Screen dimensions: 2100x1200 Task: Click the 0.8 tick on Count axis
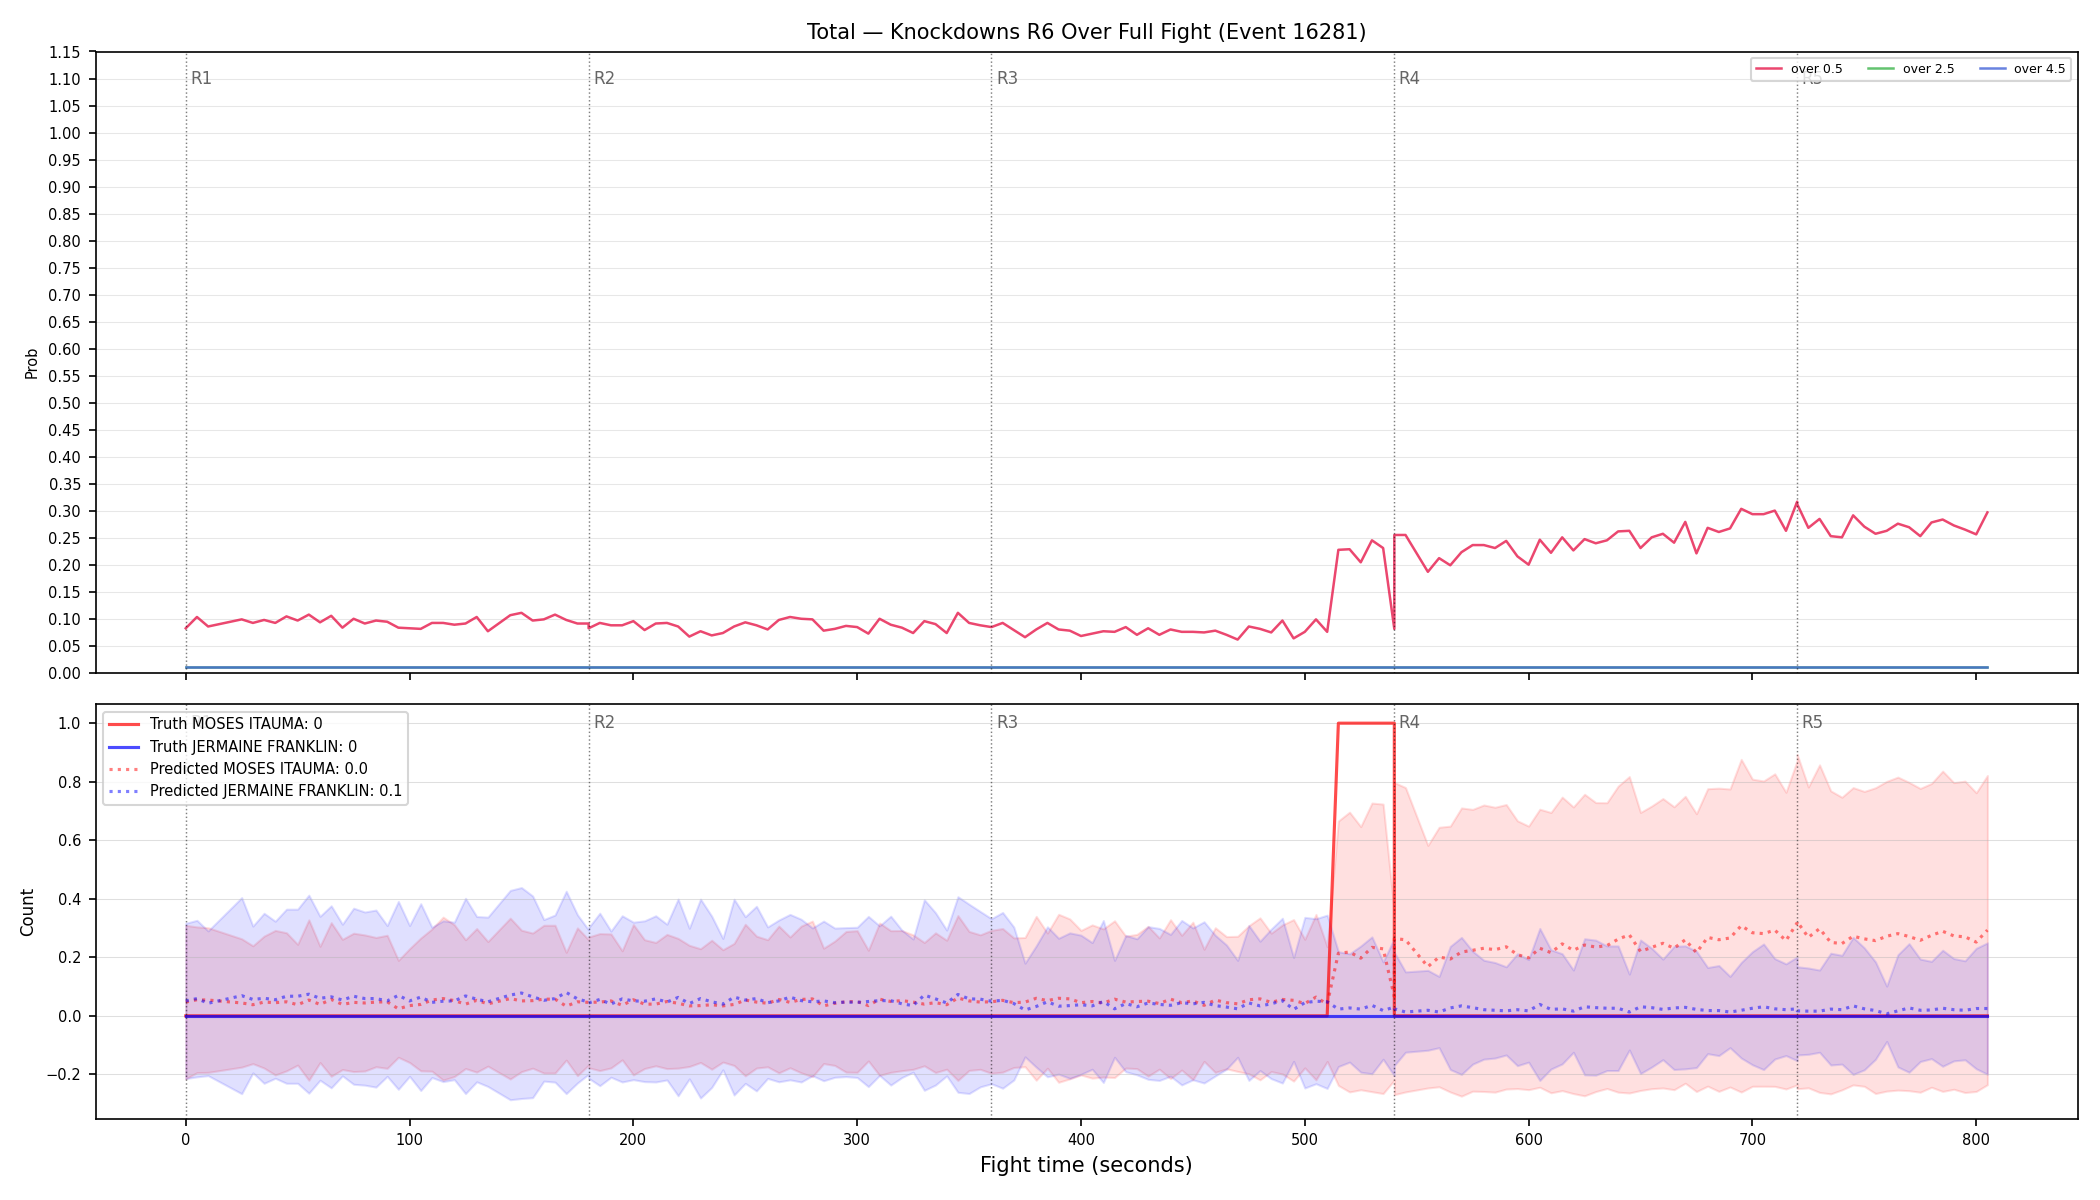tap(70, 782)
